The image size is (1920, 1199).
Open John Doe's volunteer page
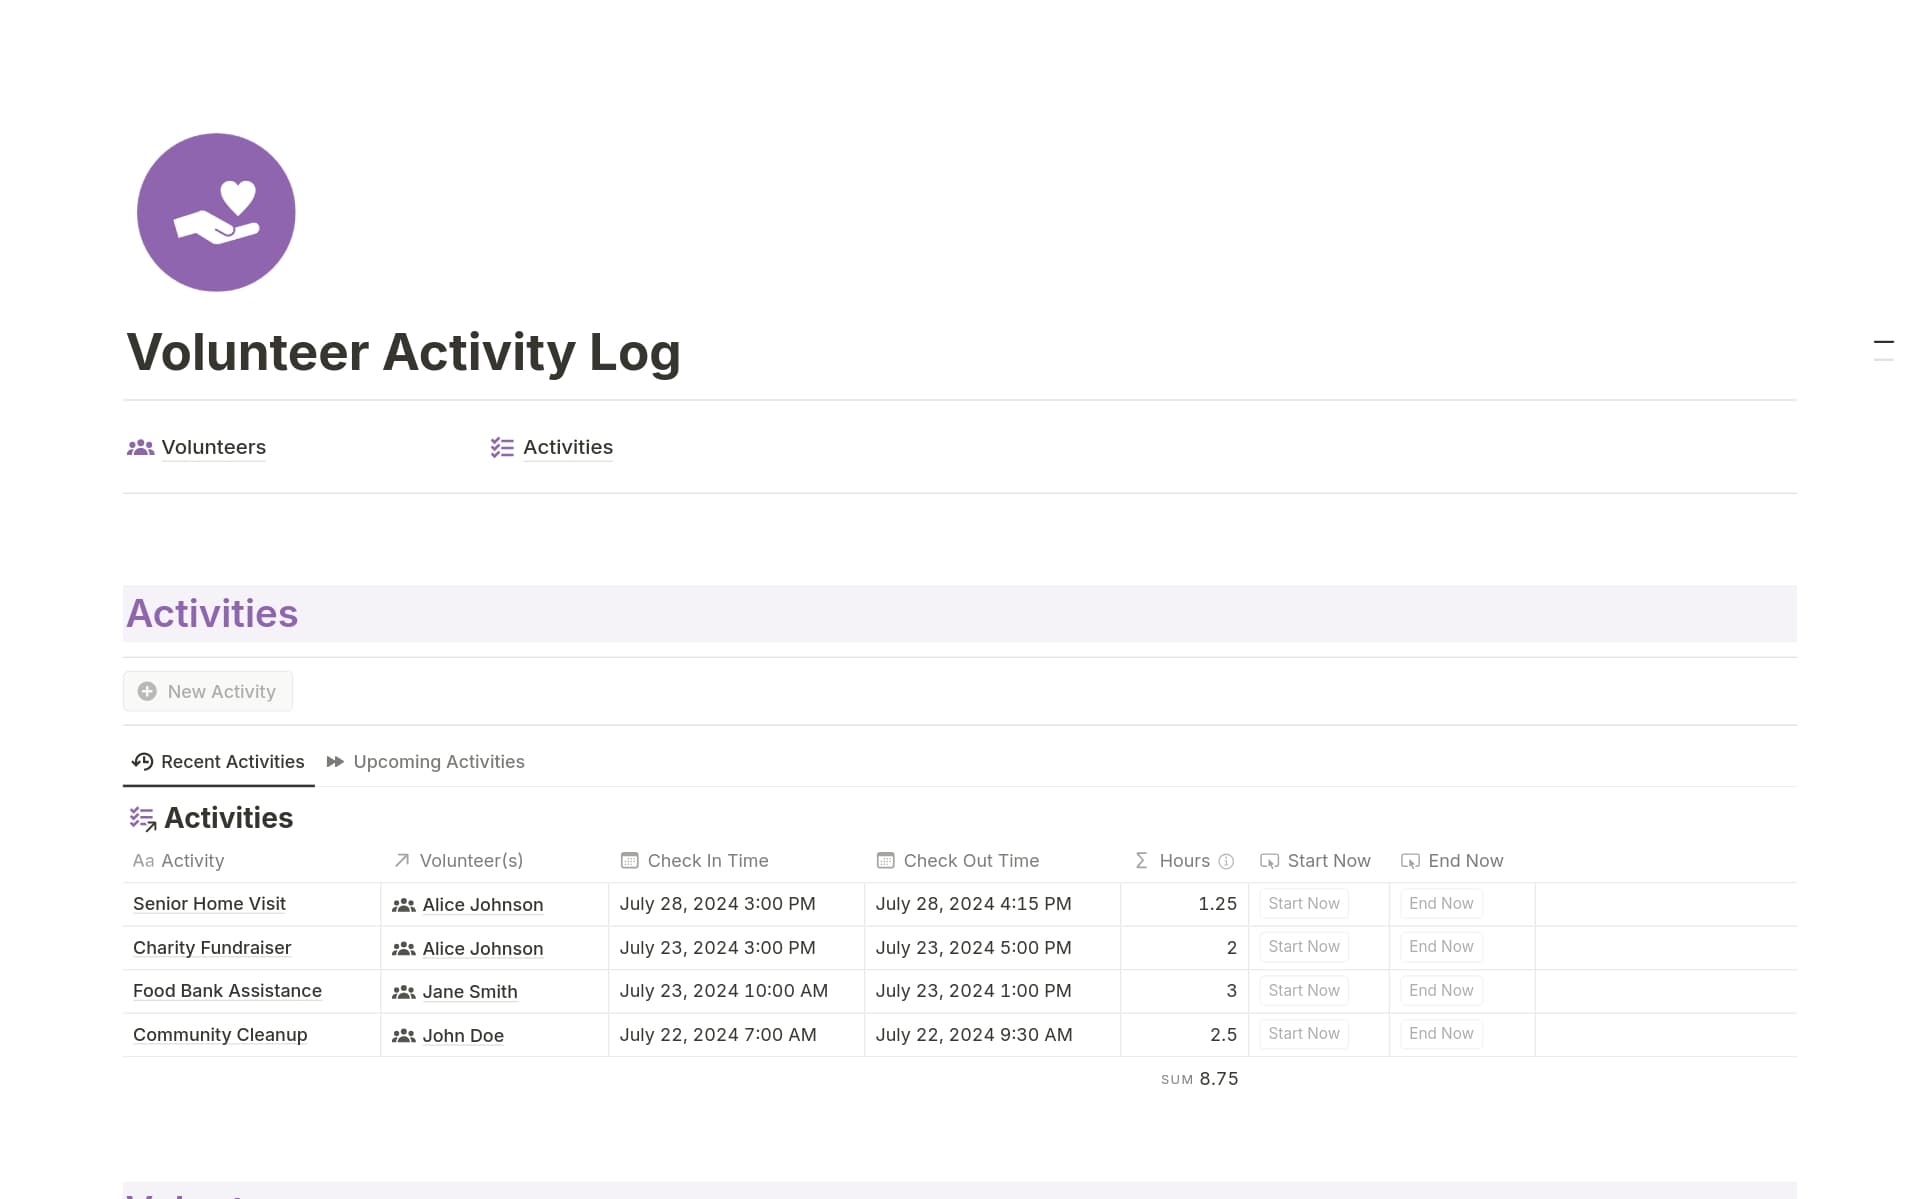pyautogui.click(x=463, y=1035)
